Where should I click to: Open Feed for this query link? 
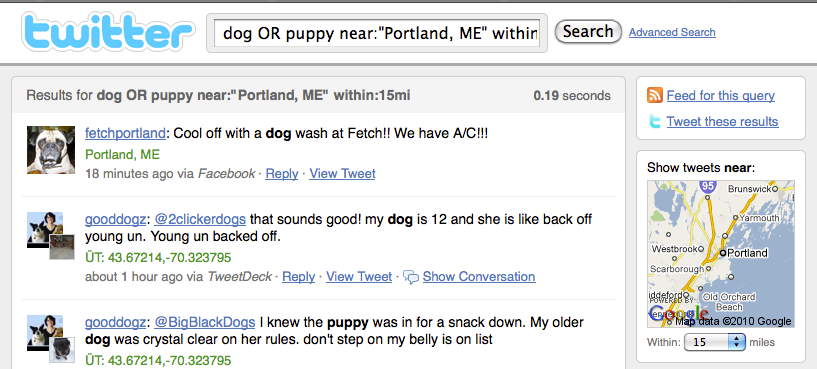[721, 96]
